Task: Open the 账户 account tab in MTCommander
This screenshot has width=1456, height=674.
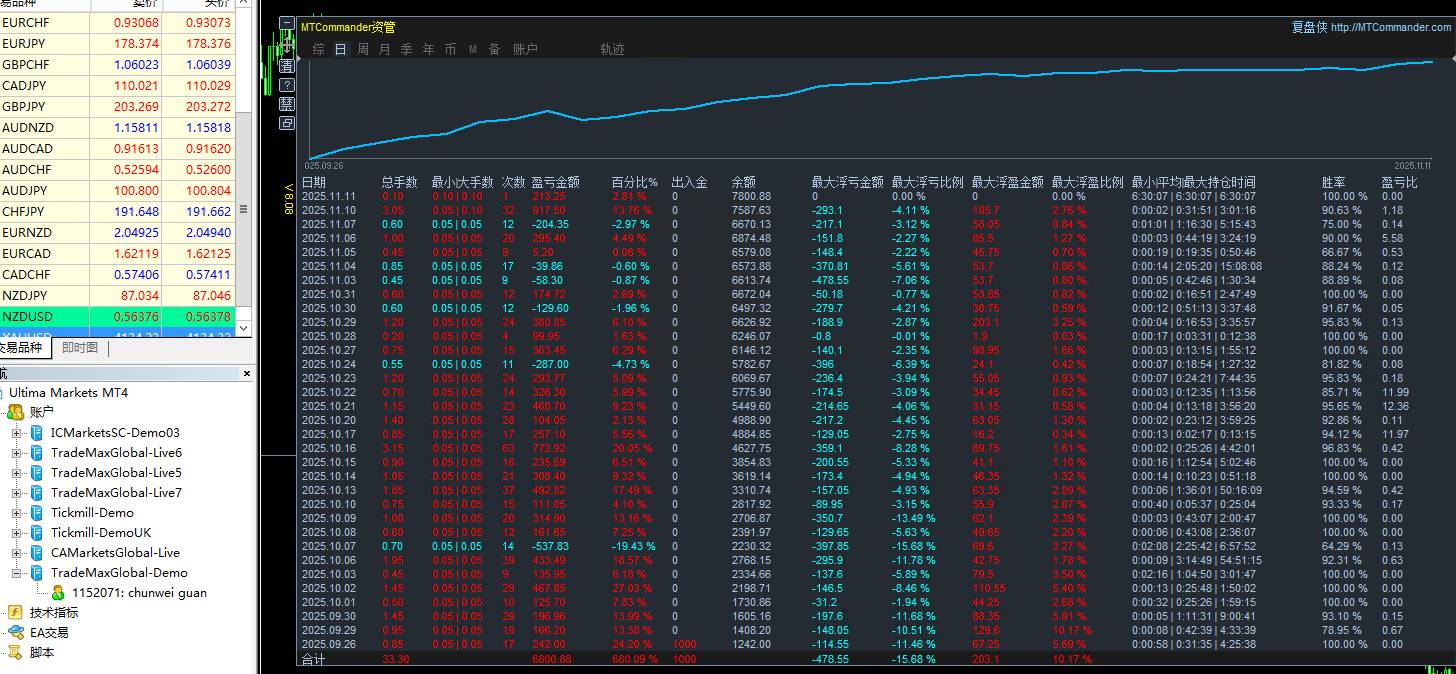Action: point(525,49)
